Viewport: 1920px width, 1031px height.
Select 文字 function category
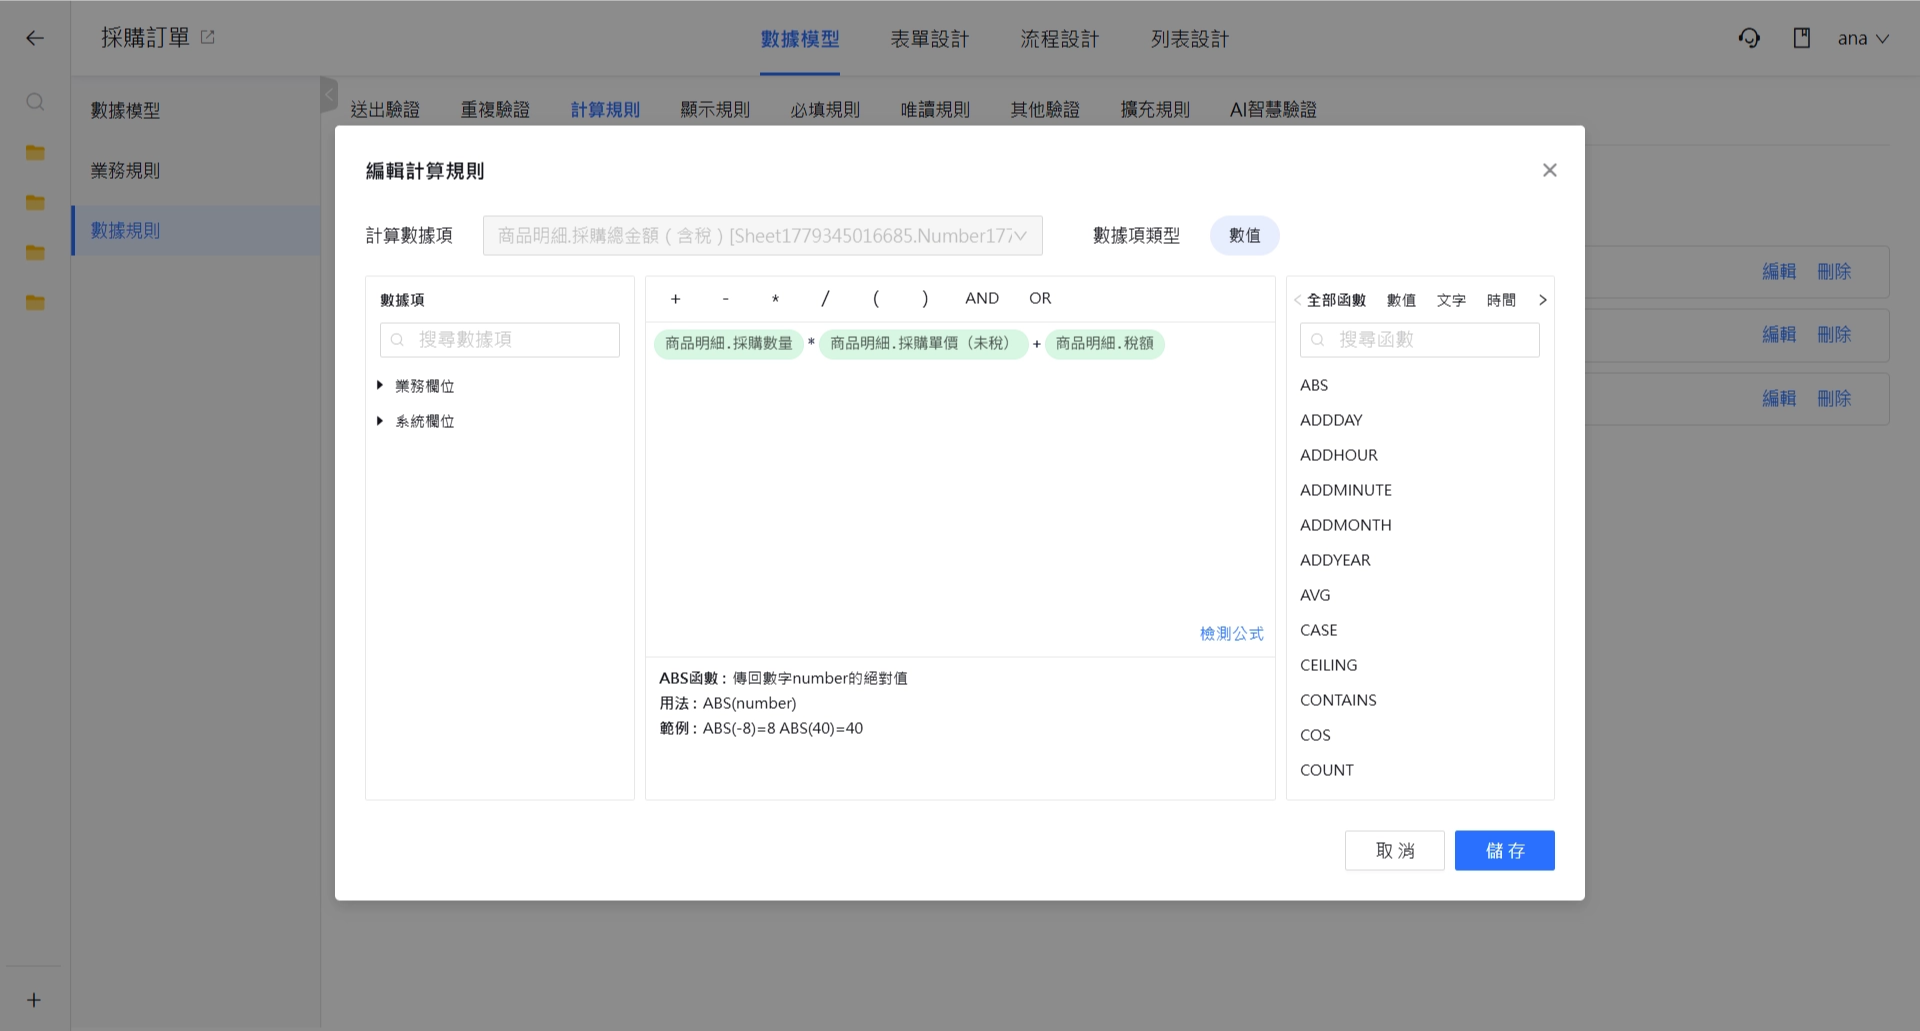click(1451, 300)
